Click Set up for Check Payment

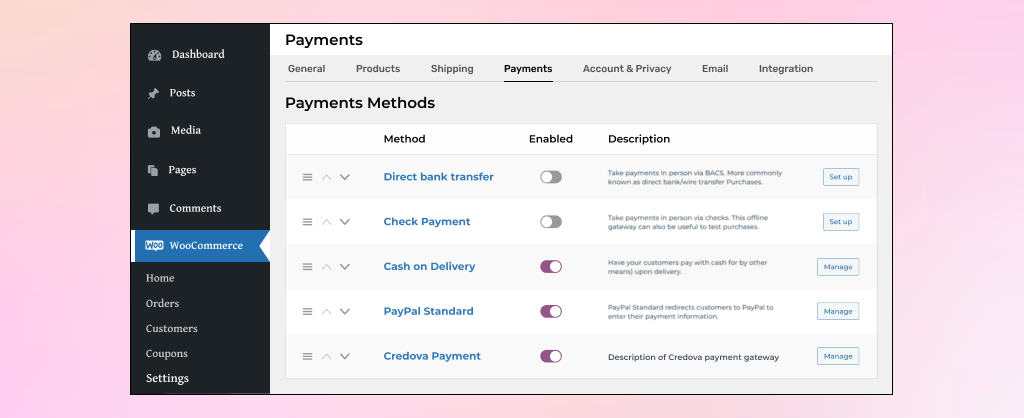click(840, 222)
